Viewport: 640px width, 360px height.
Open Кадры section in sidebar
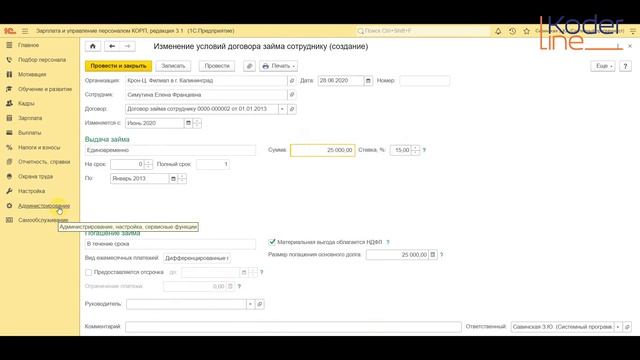[26, 104]
